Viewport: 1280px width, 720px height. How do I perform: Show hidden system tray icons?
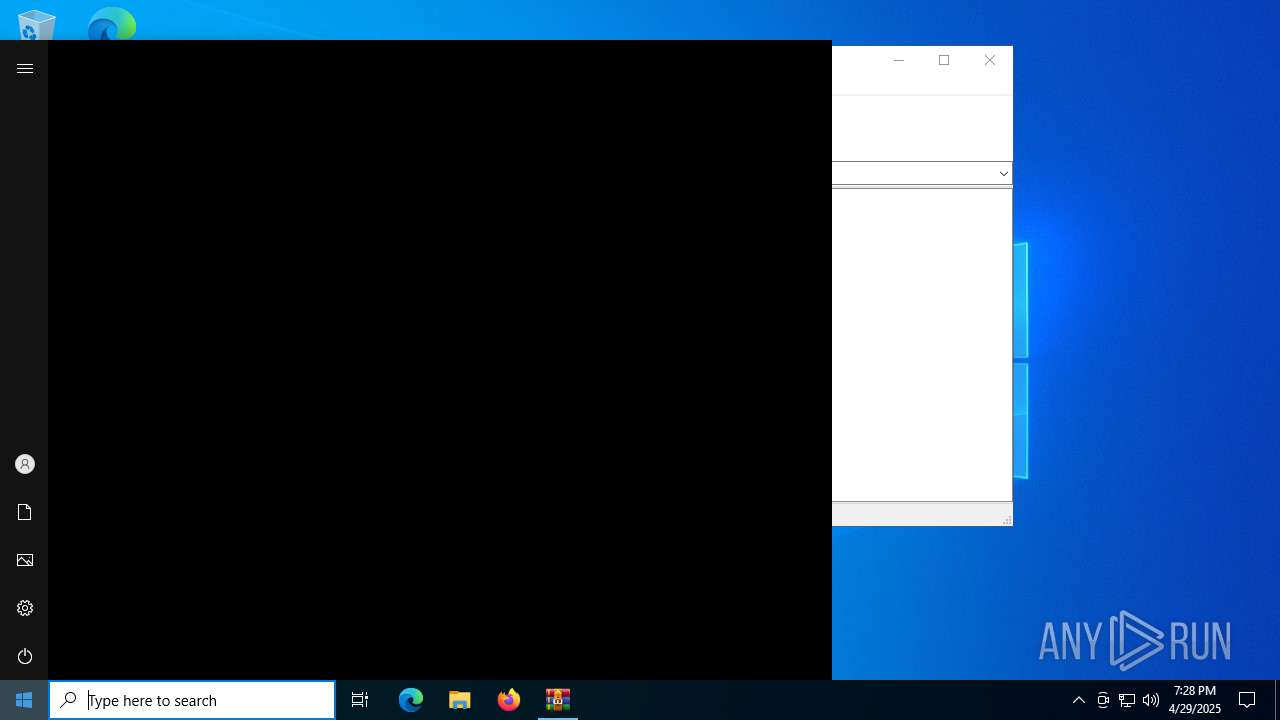1079,700
